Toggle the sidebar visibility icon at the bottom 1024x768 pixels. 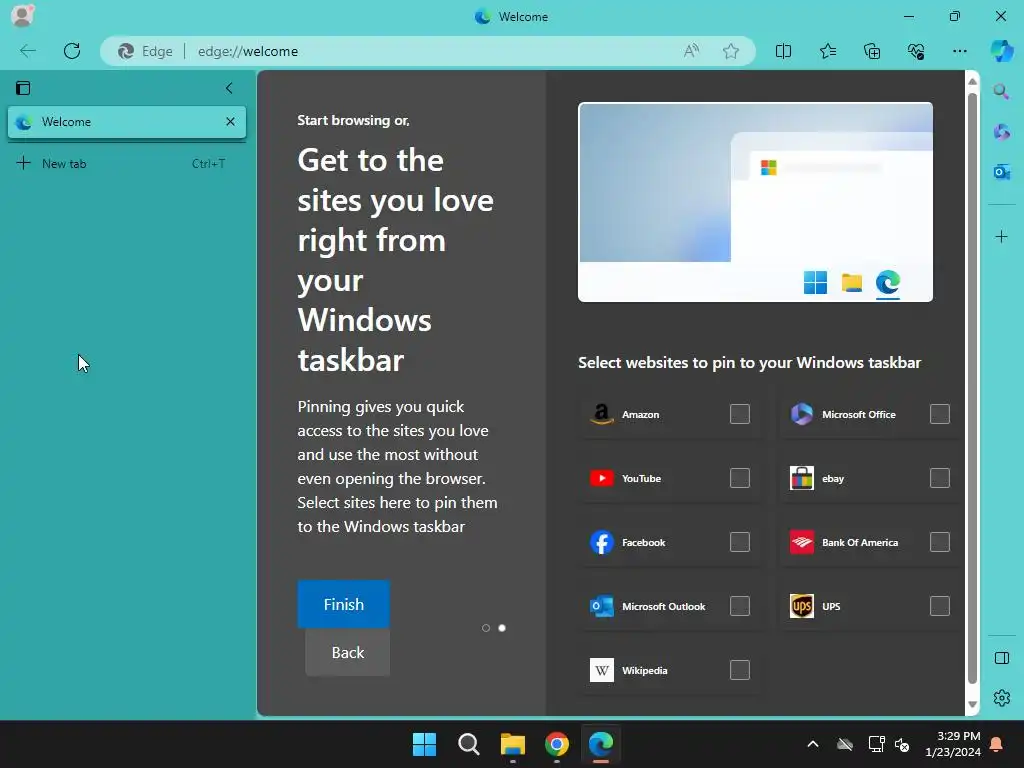point(1001,658)
